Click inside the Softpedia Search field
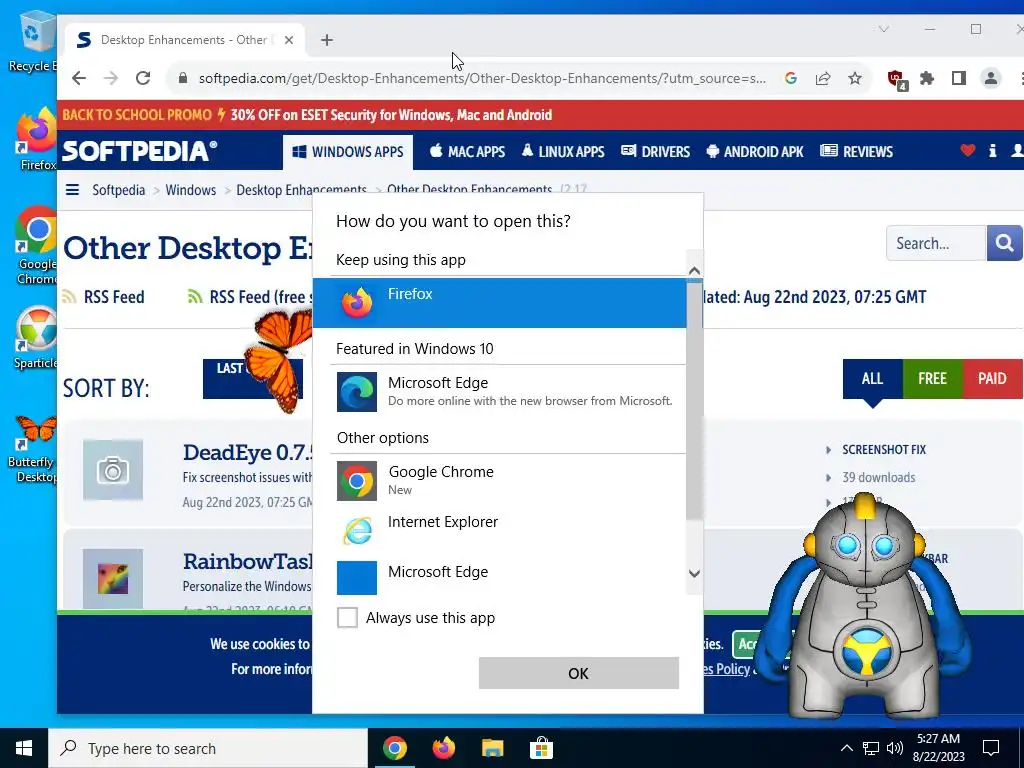Screen dimensions: 1024x768 935,243
